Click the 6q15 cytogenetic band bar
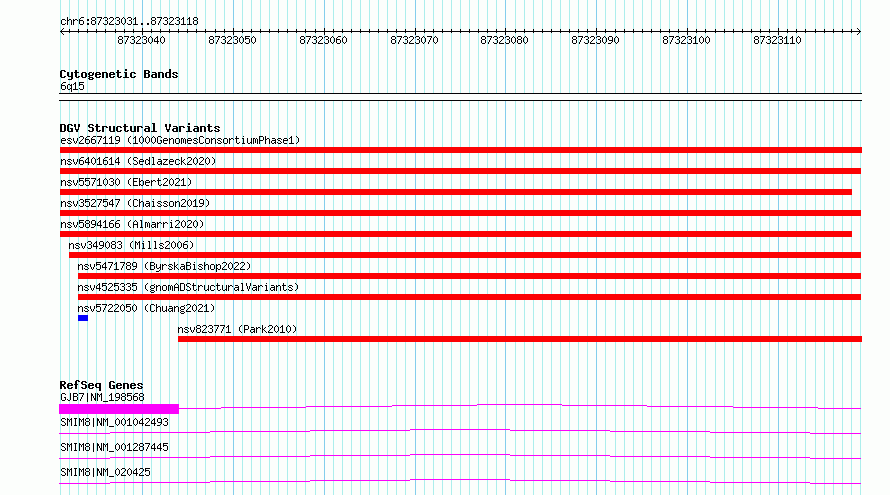 [460, 97]
